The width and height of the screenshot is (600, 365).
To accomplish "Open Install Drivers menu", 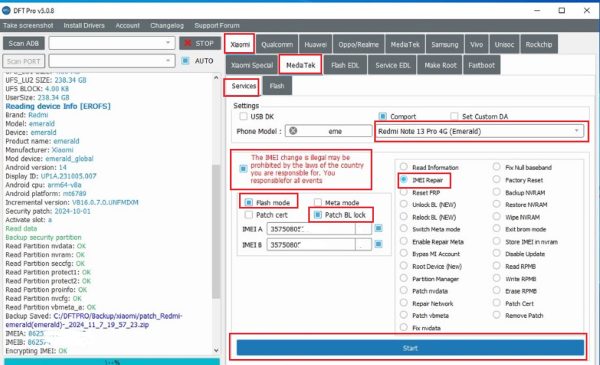I will pos(84,26).
